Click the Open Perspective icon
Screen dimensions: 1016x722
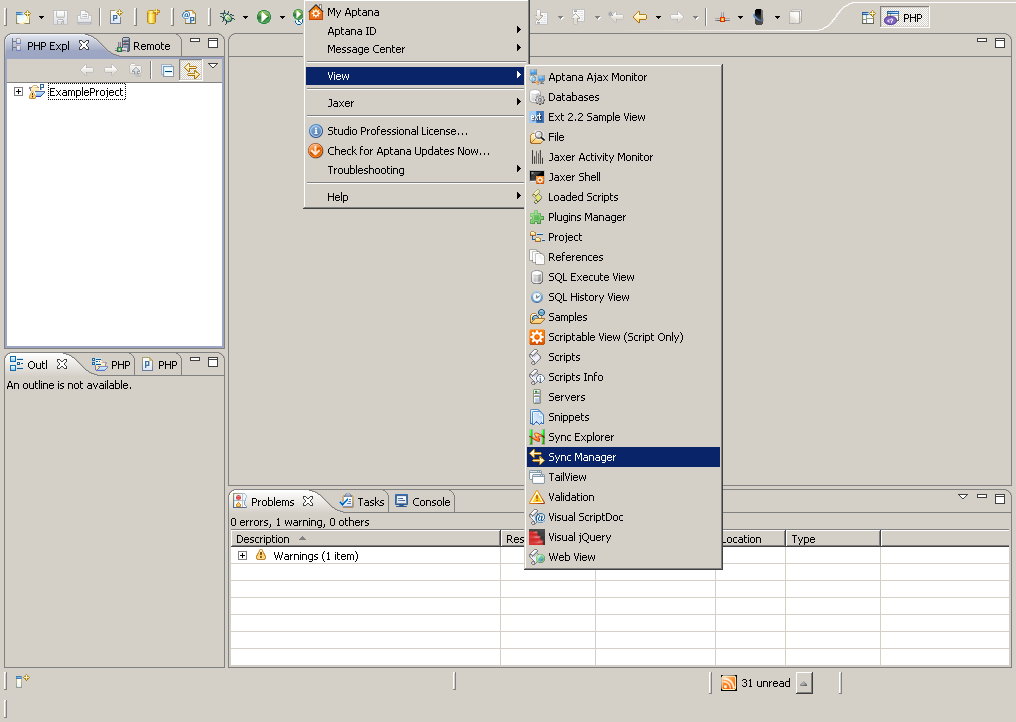868,17
